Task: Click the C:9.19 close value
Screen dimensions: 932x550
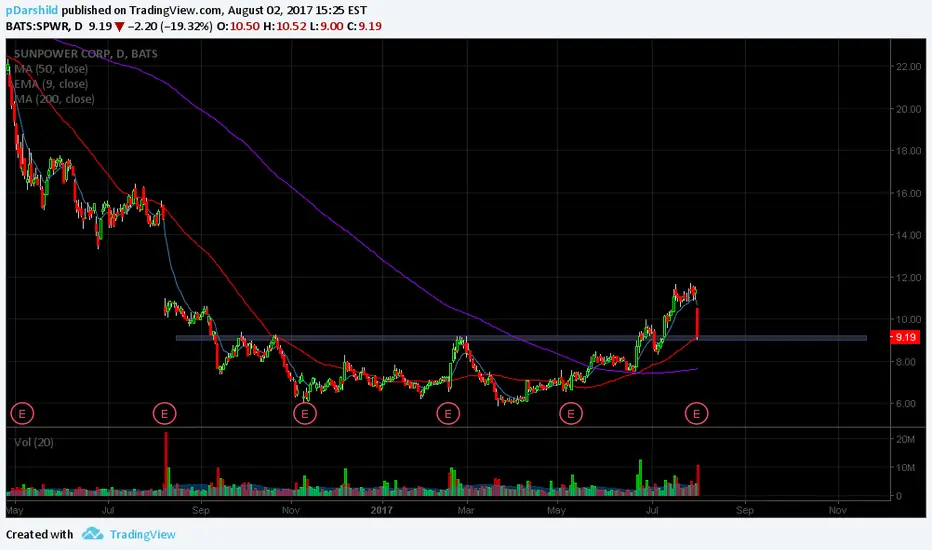Action: [x=364, y=26]
